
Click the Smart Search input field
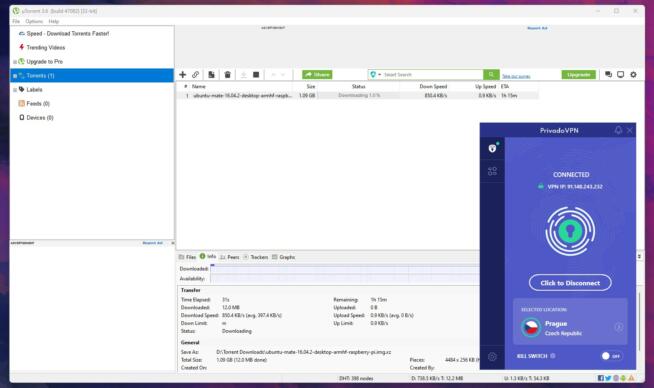click(433, 75)
